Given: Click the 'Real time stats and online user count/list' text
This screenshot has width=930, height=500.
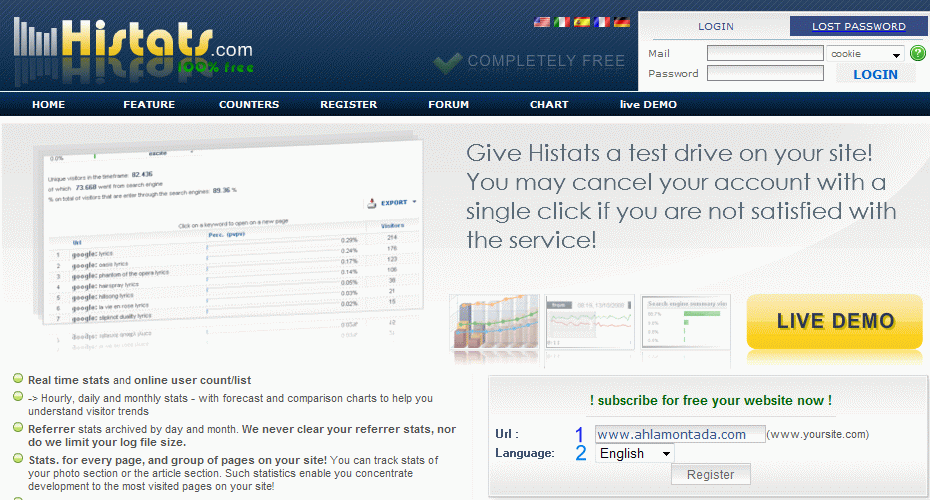Looking at the screenshot, I should (x=139, y=380).
